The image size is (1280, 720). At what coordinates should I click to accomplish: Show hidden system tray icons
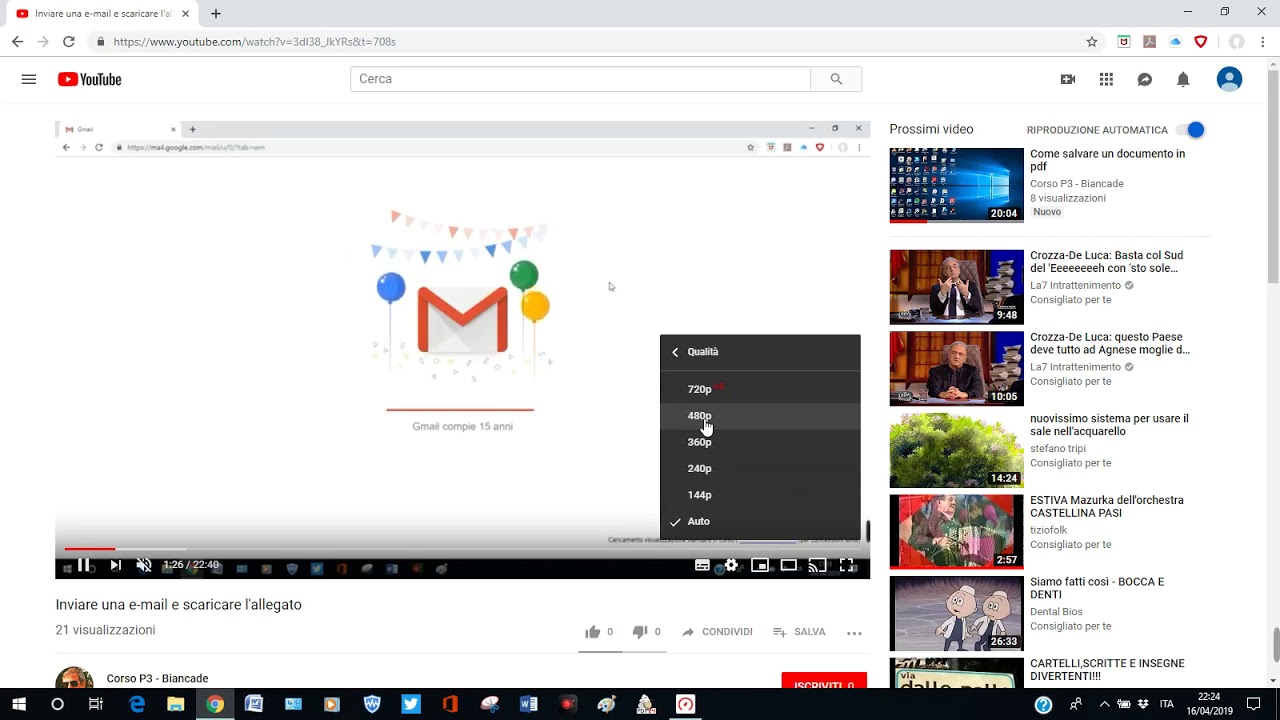[1104, 704]
